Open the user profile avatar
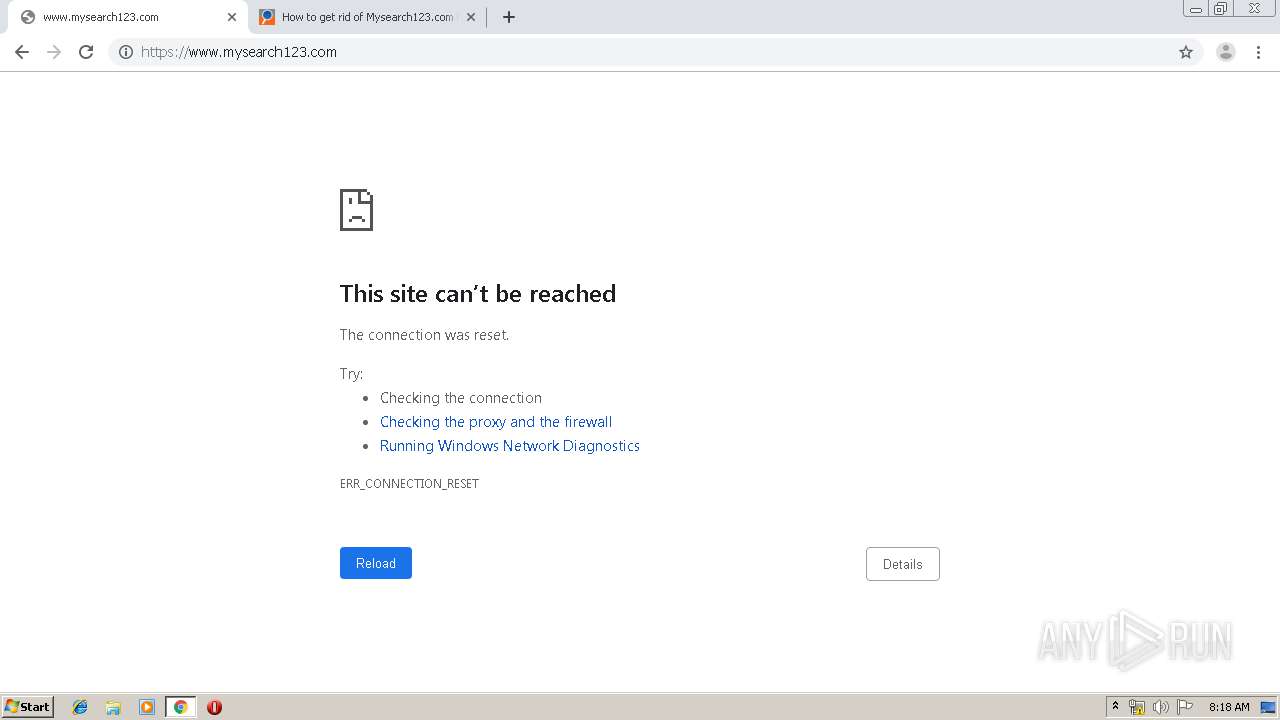 pos(1226,52)
